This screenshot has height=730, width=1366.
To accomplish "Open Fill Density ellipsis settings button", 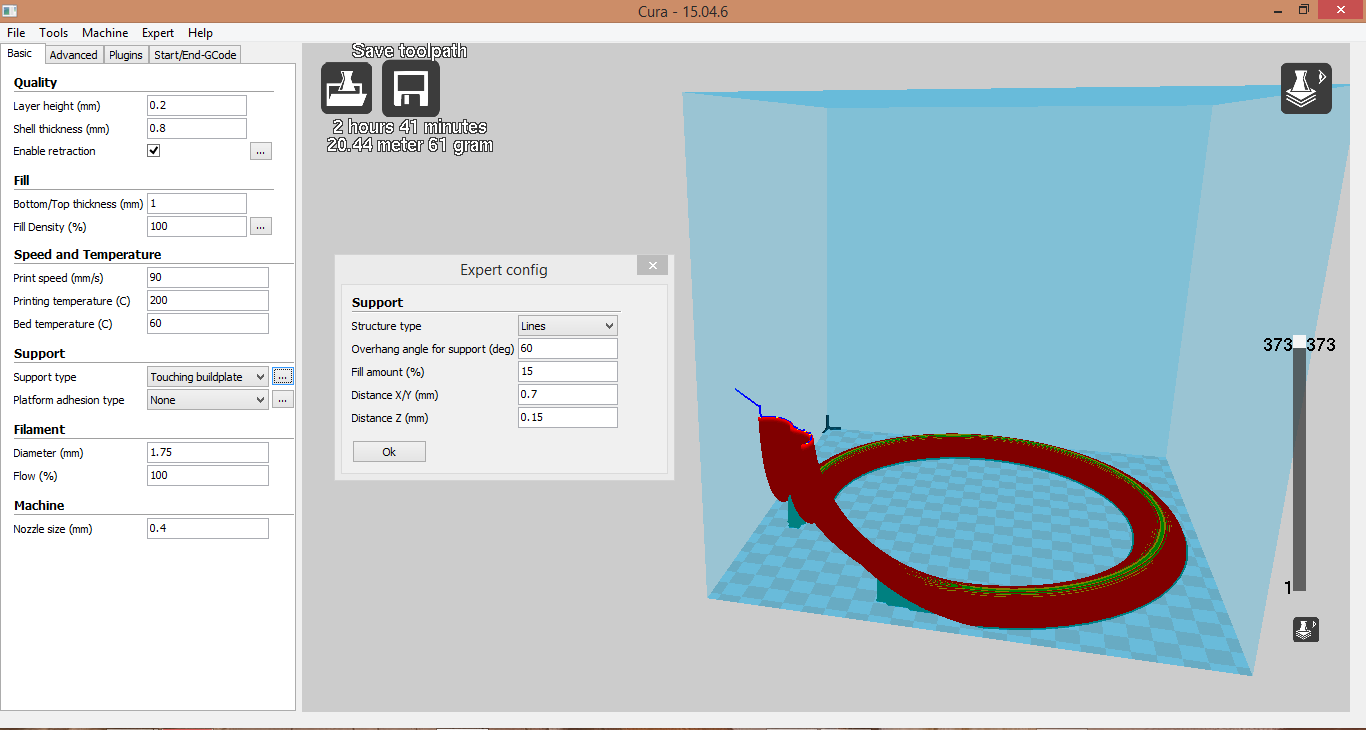I will pos(261,227).
